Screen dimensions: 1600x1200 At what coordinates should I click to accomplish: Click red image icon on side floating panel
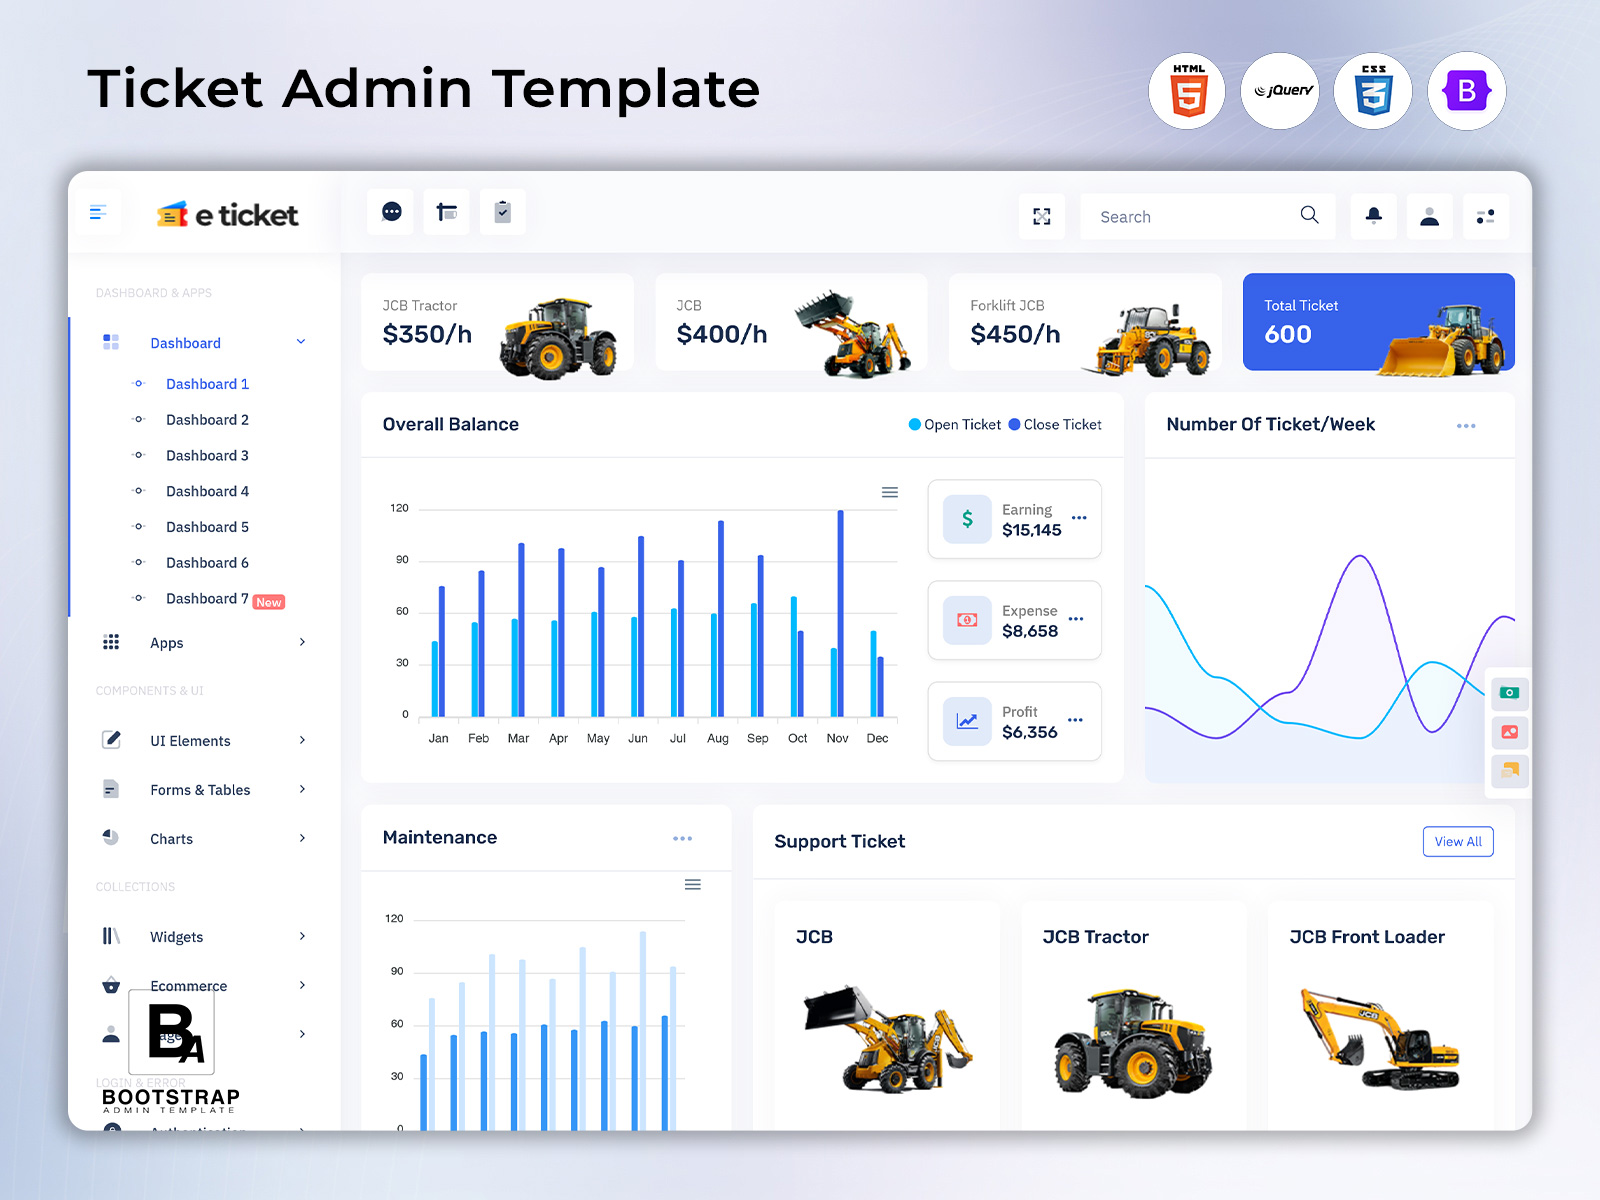pos(1510,732)
